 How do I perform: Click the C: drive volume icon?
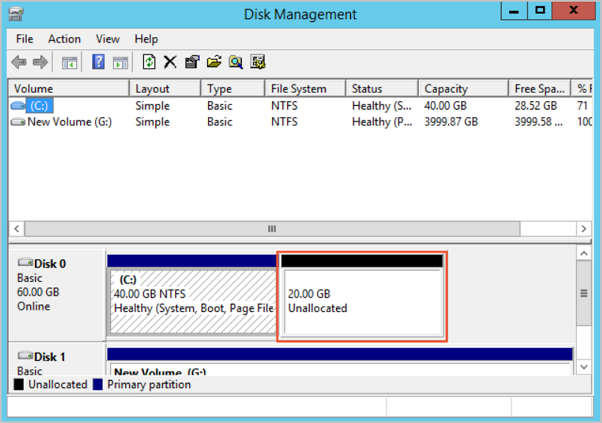[18, 106]
